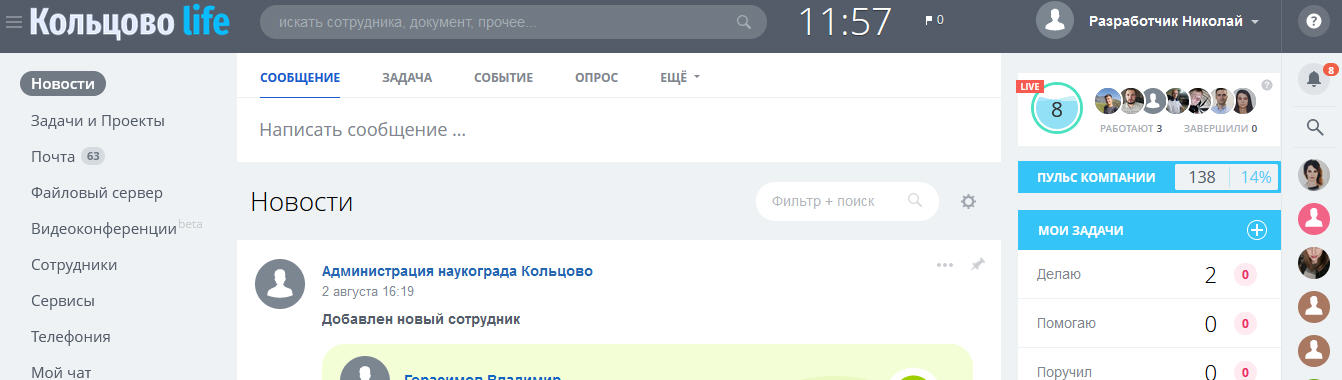Click Написать сообщение text field

(x=618, y=130)
